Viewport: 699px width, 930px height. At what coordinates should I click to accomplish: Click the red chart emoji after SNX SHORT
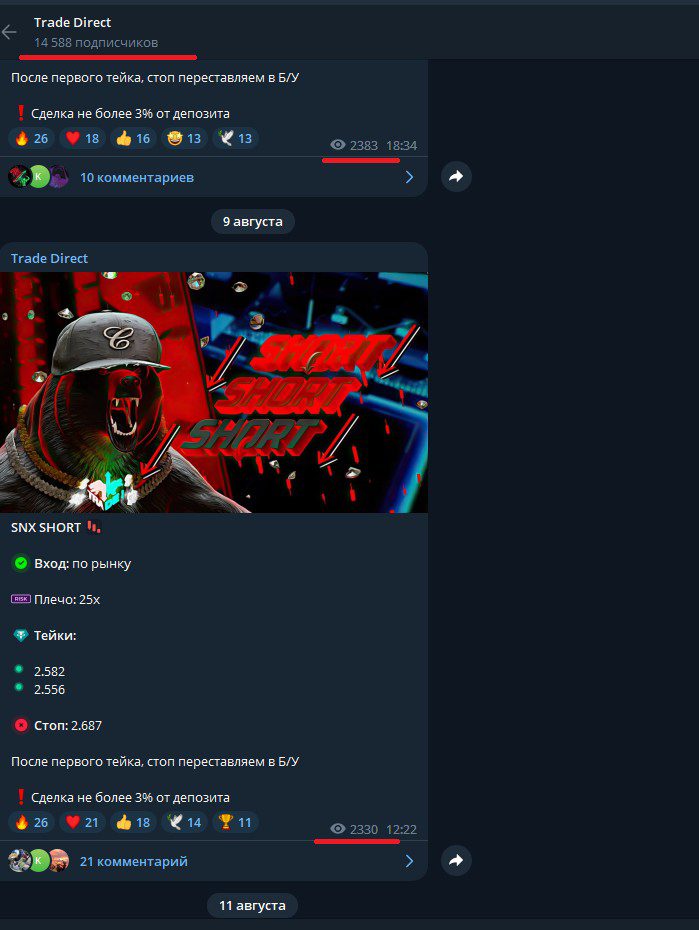pos(94,527)
